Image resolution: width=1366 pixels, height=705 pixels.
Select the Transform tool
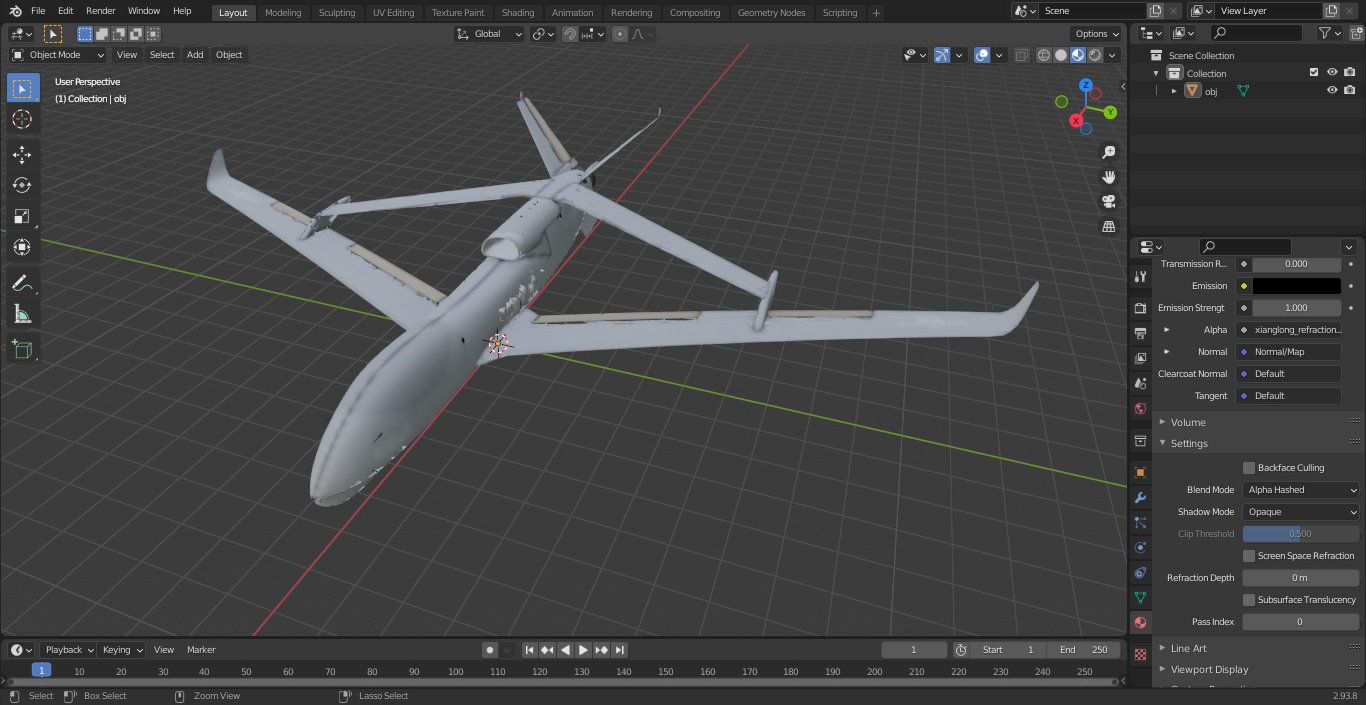22,247
